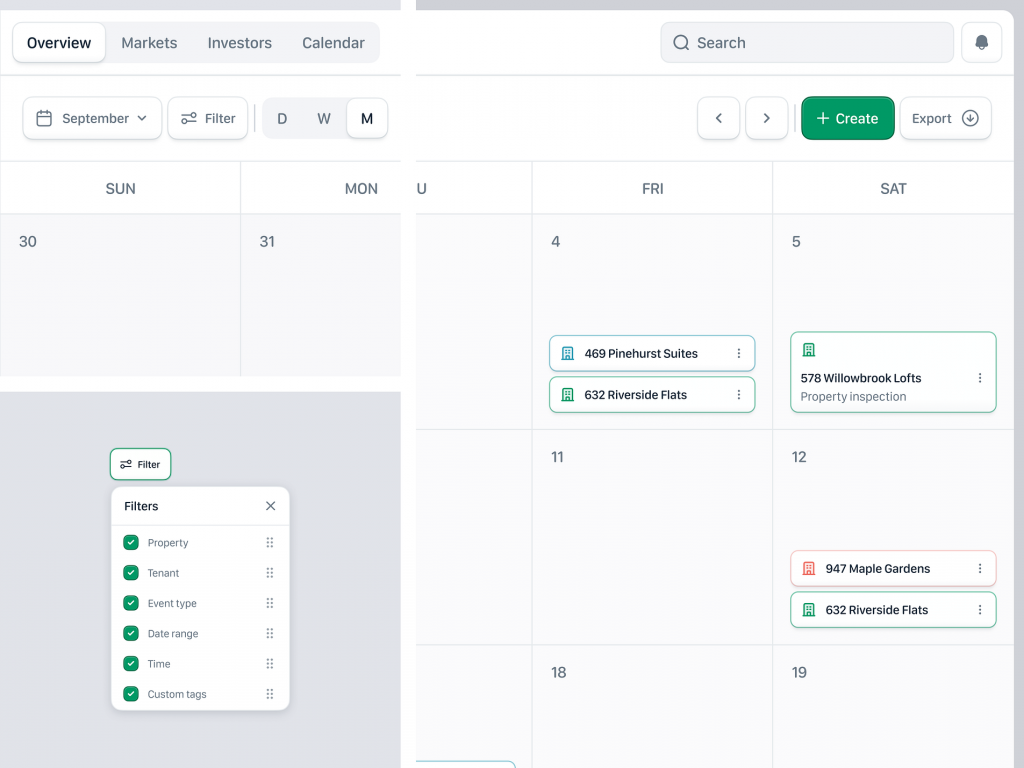Click the green Create button

coord(847,118)
